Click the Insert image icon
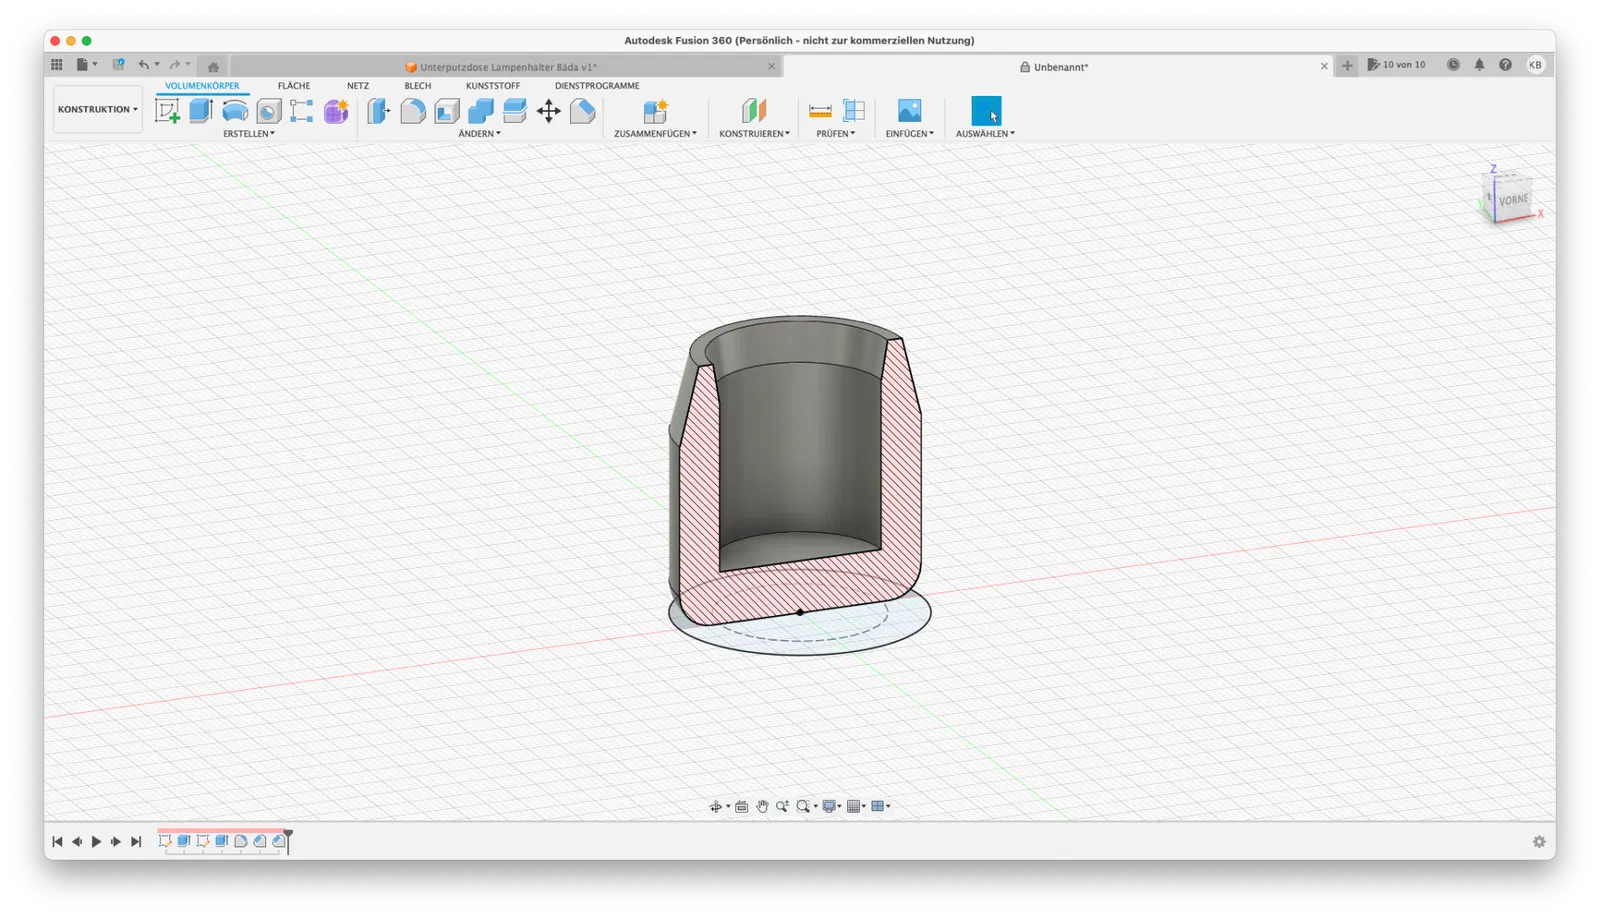Screen dimensions: 1600x918 click(909, 111)
